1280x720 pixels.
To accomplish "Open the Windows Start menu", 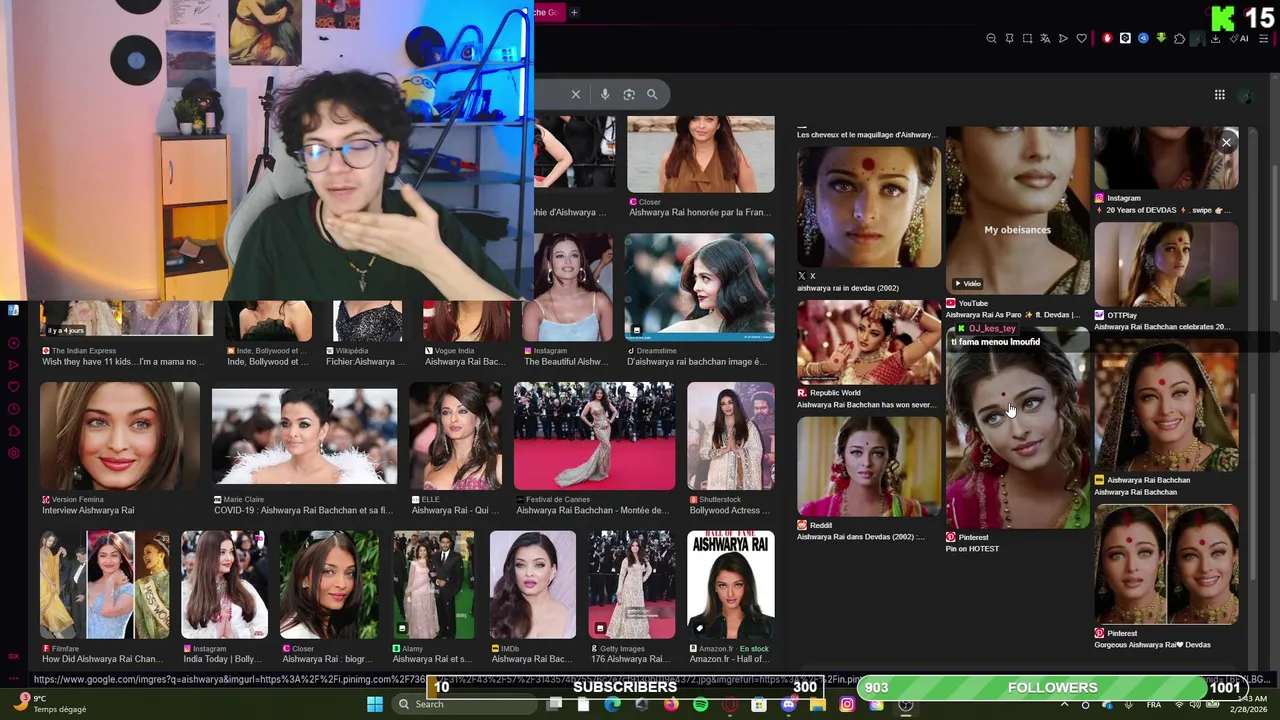I will point(375,704).
